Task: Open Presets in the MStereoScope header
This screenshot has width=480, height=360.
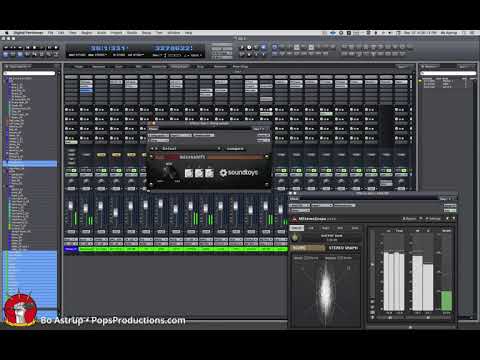Action: [x=410, y=219]
